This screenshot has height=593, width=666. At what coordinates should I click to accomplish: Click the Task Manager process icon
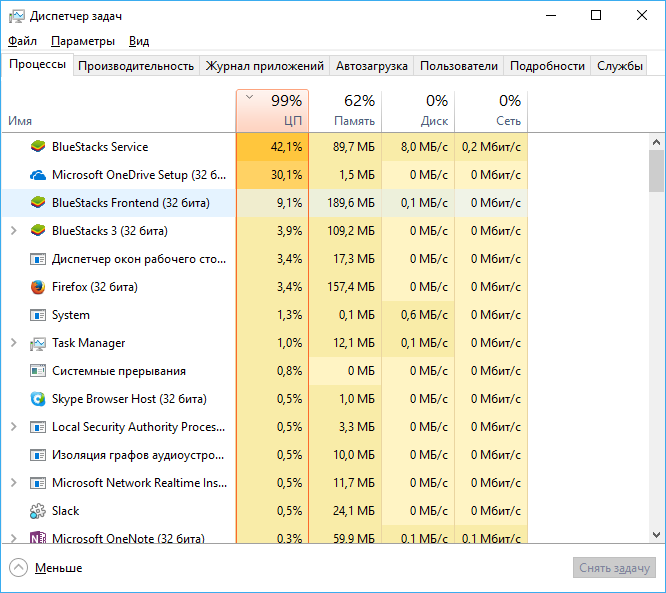[38, 343]
